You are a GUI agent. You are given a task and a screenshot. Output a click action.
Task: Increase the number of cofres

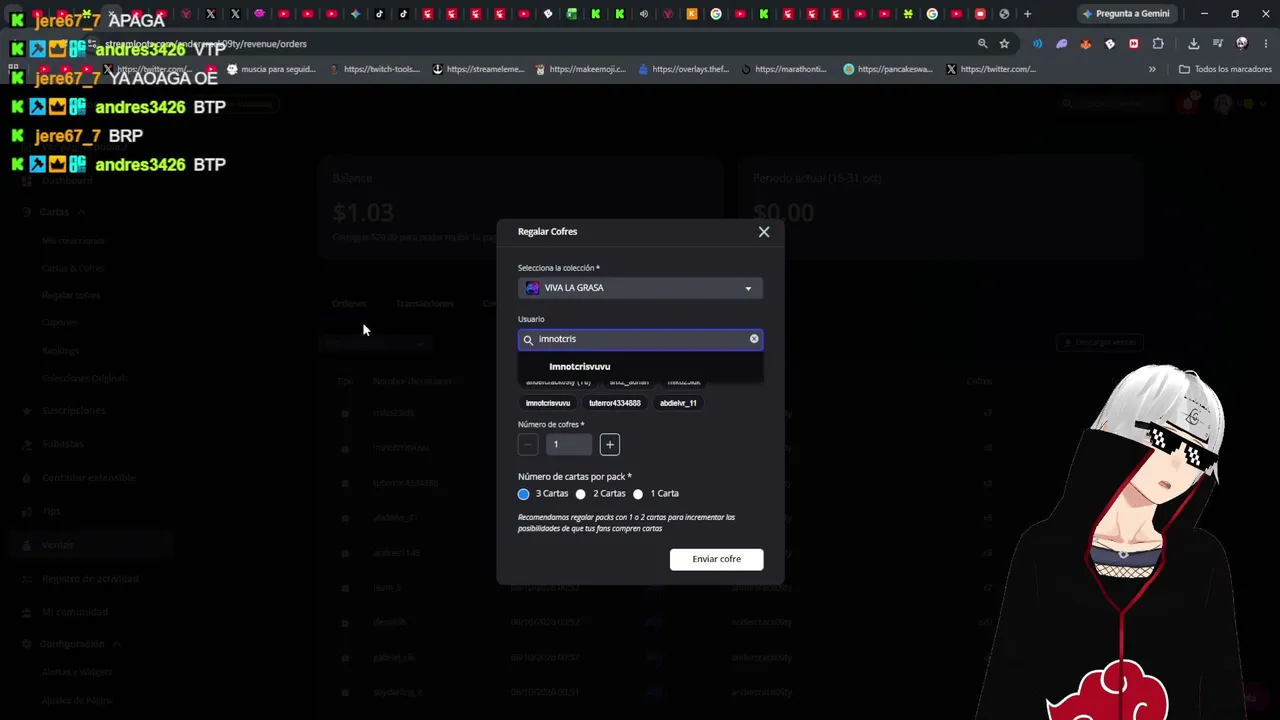tap(610, 445)
